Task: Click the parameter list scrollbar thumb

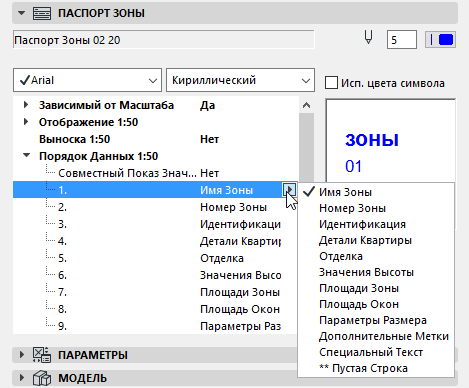Action: tap(306, 147)
